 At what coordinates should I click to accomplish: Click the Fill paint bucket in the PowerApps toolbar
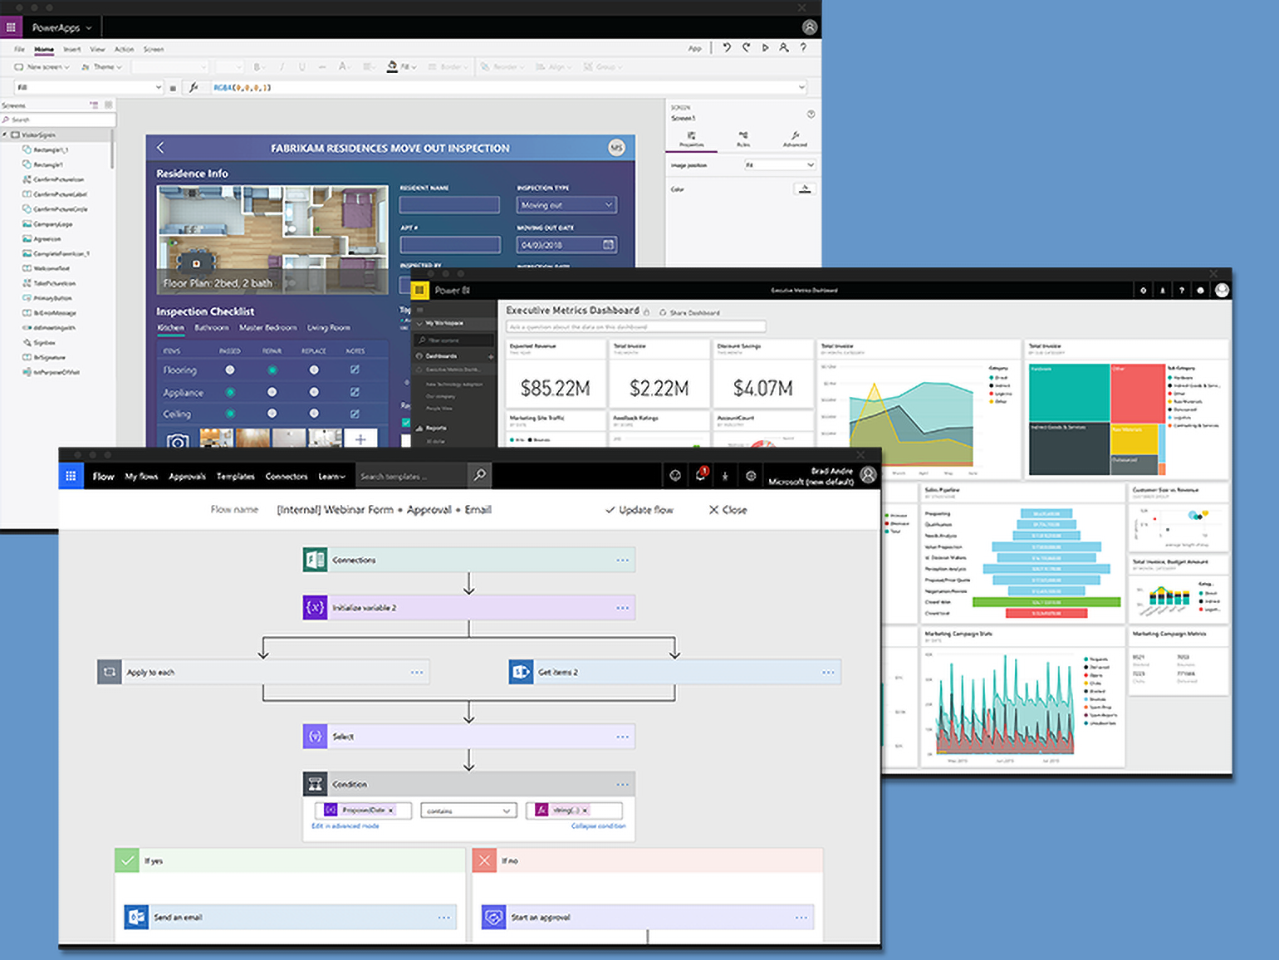[x=392, y=67]
